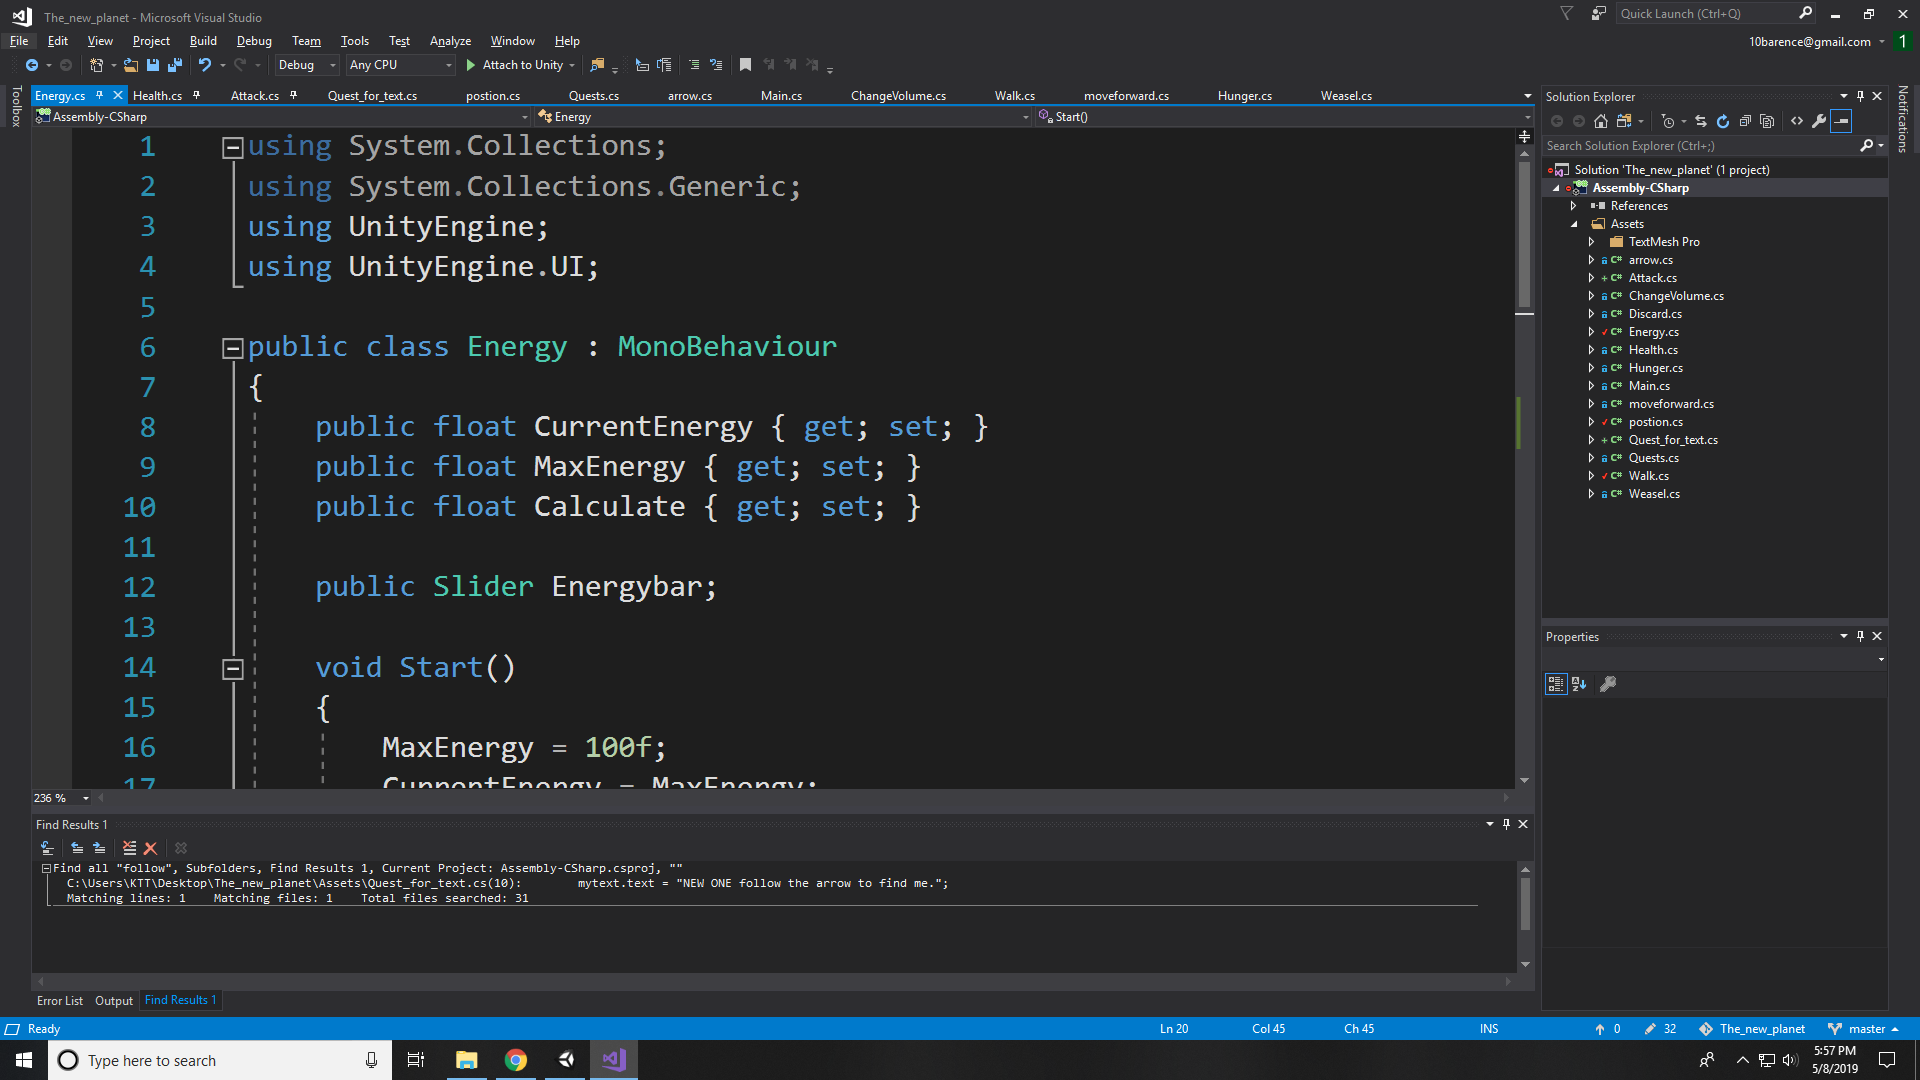
Task: Click the editor vertical scrollbar thumb
Action: pos(1524,235)
